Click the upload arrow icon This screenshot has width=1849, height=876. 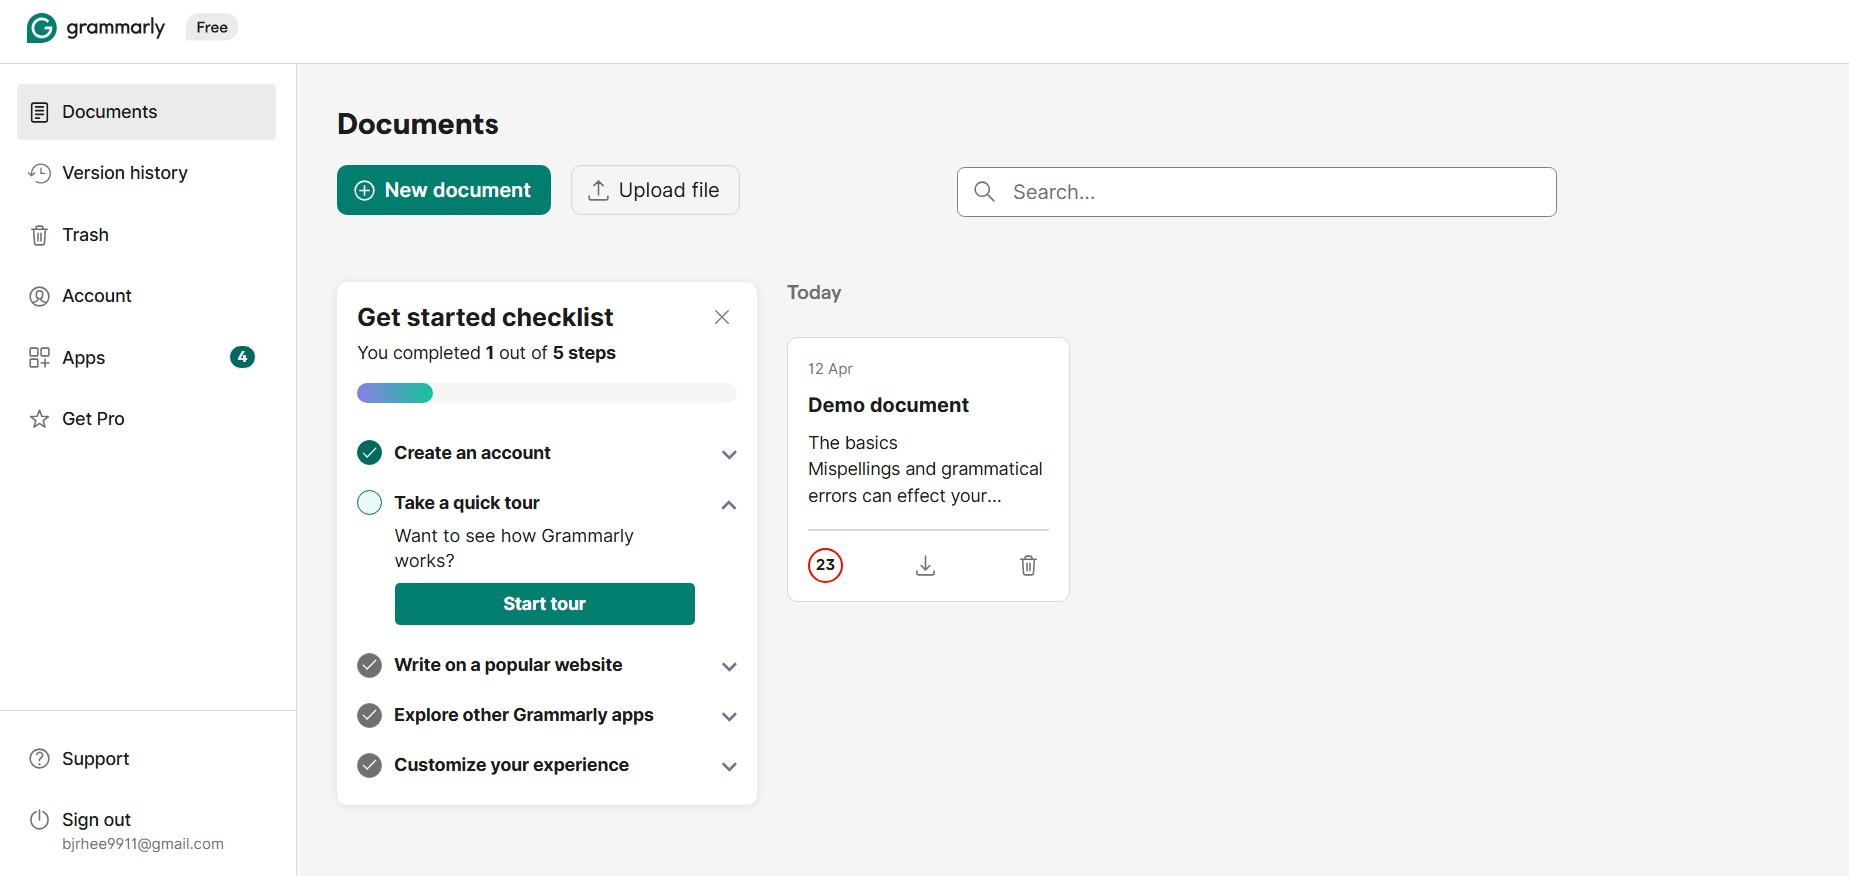point(598,190)
